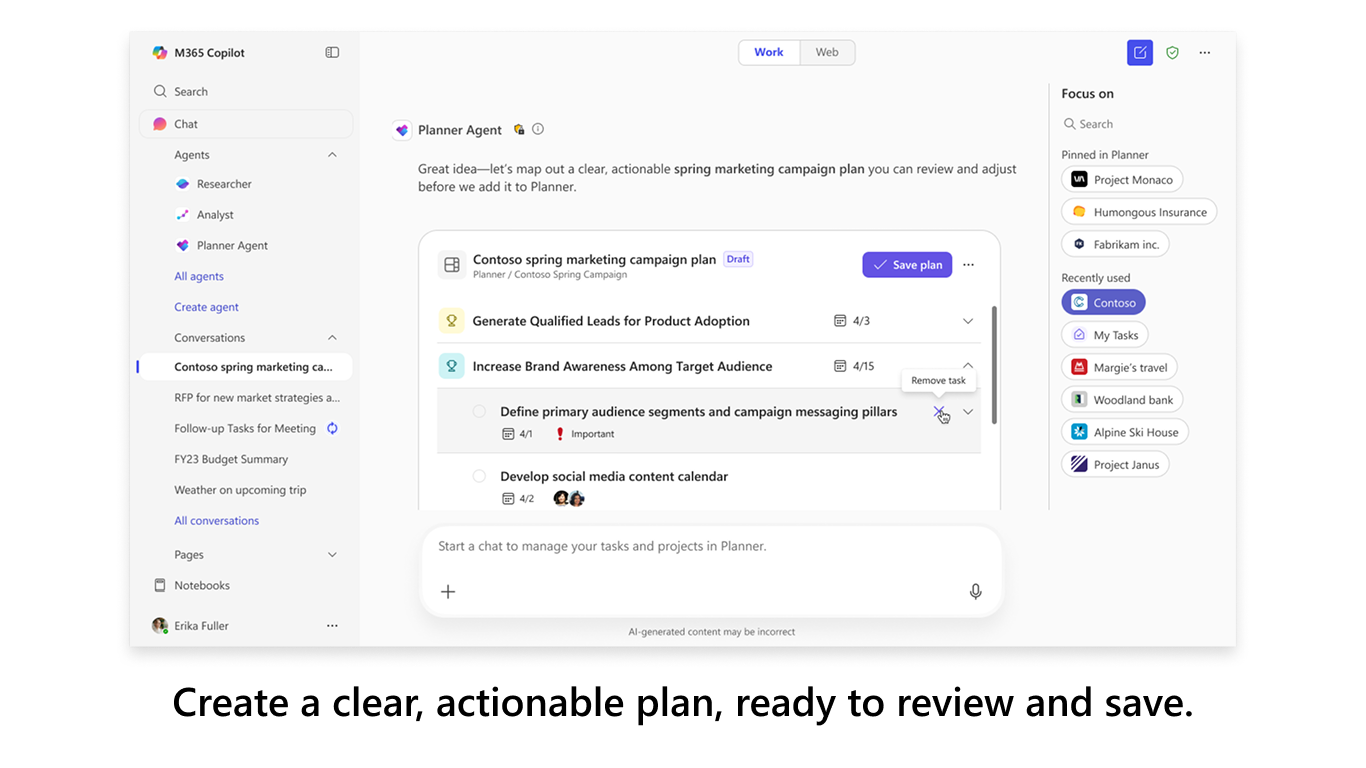Collapse the Increase Brand Awareness goal
Image resolution: width=1366 pixels, height=768 pixels.
click(x=968, y=366)
